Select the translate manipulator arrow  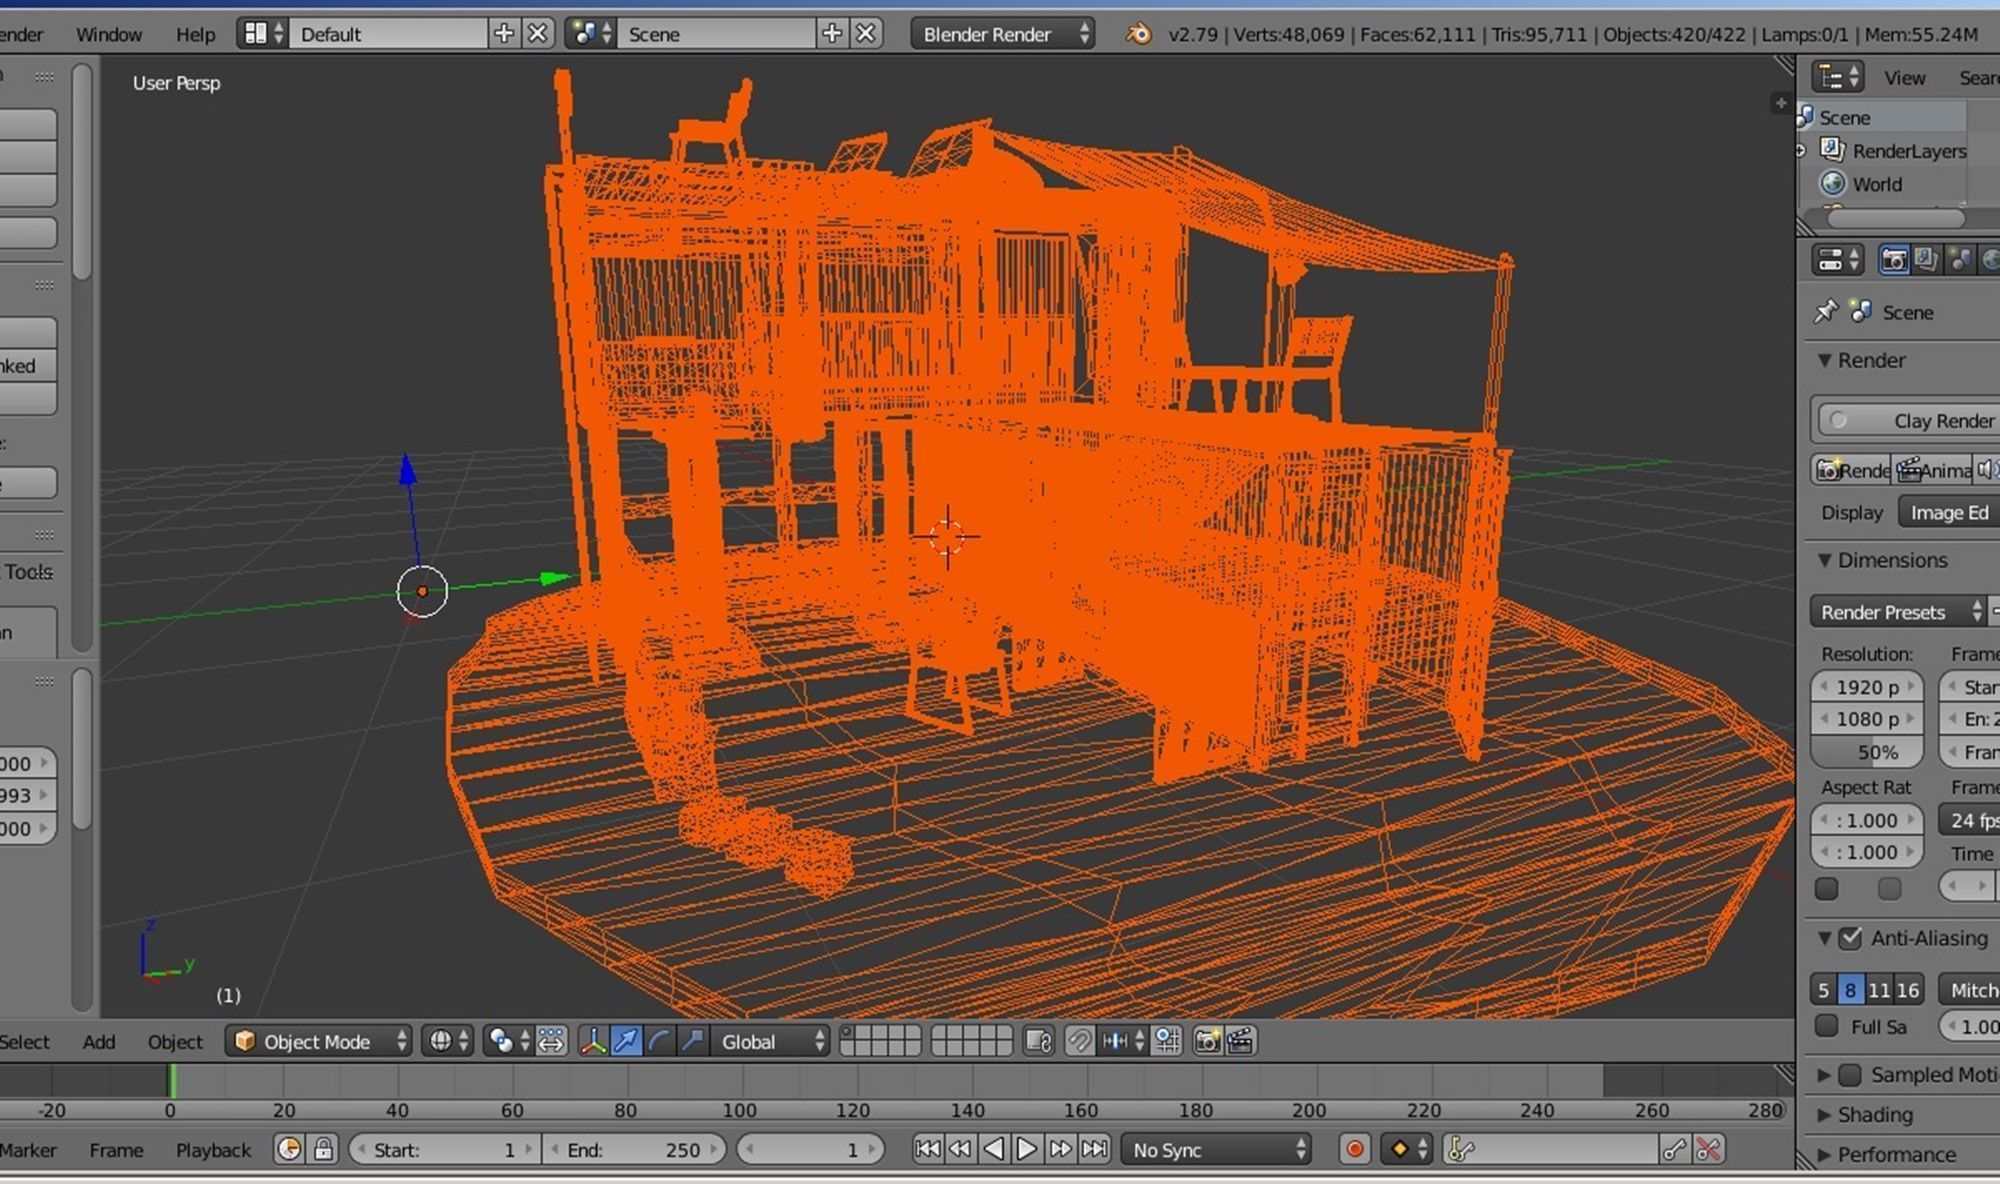pos(626,1041)
